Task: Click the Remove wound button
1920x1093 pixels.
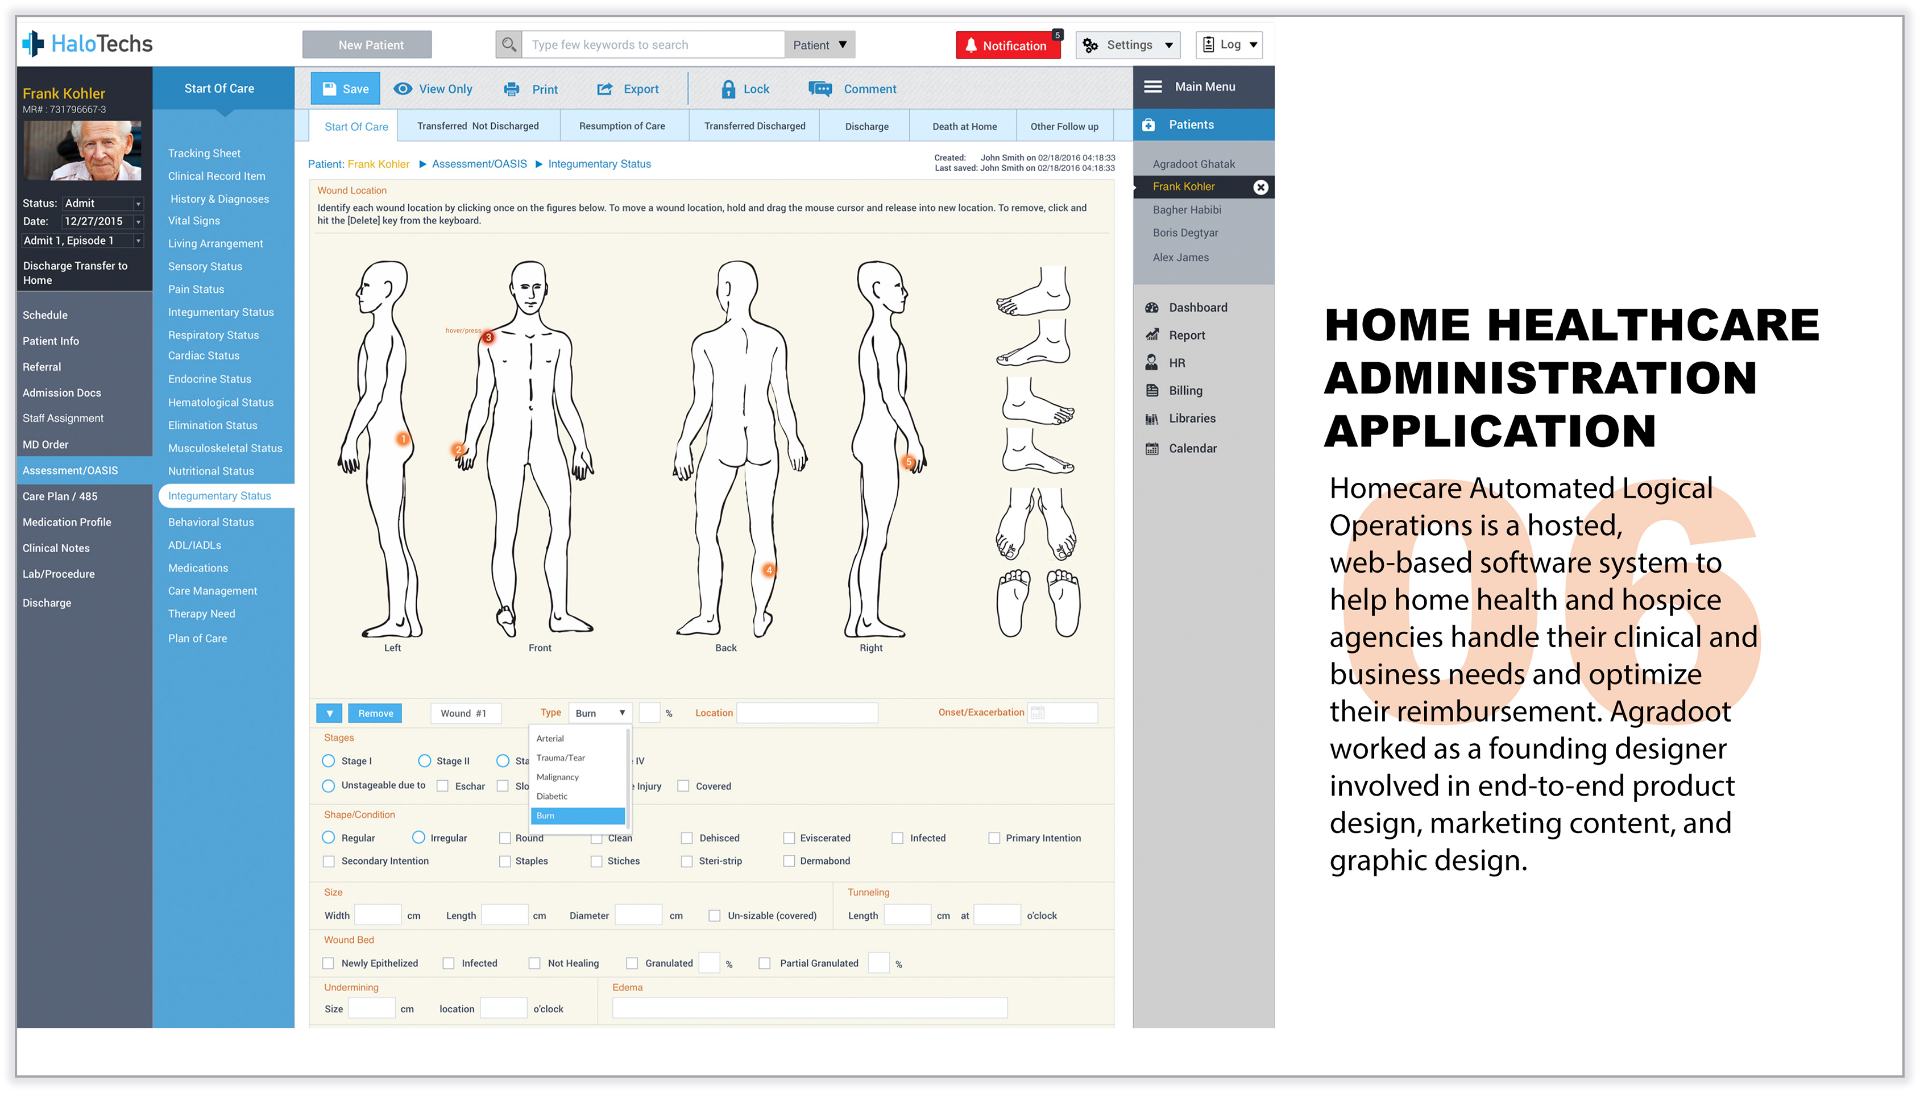Action: pos(375,713)
